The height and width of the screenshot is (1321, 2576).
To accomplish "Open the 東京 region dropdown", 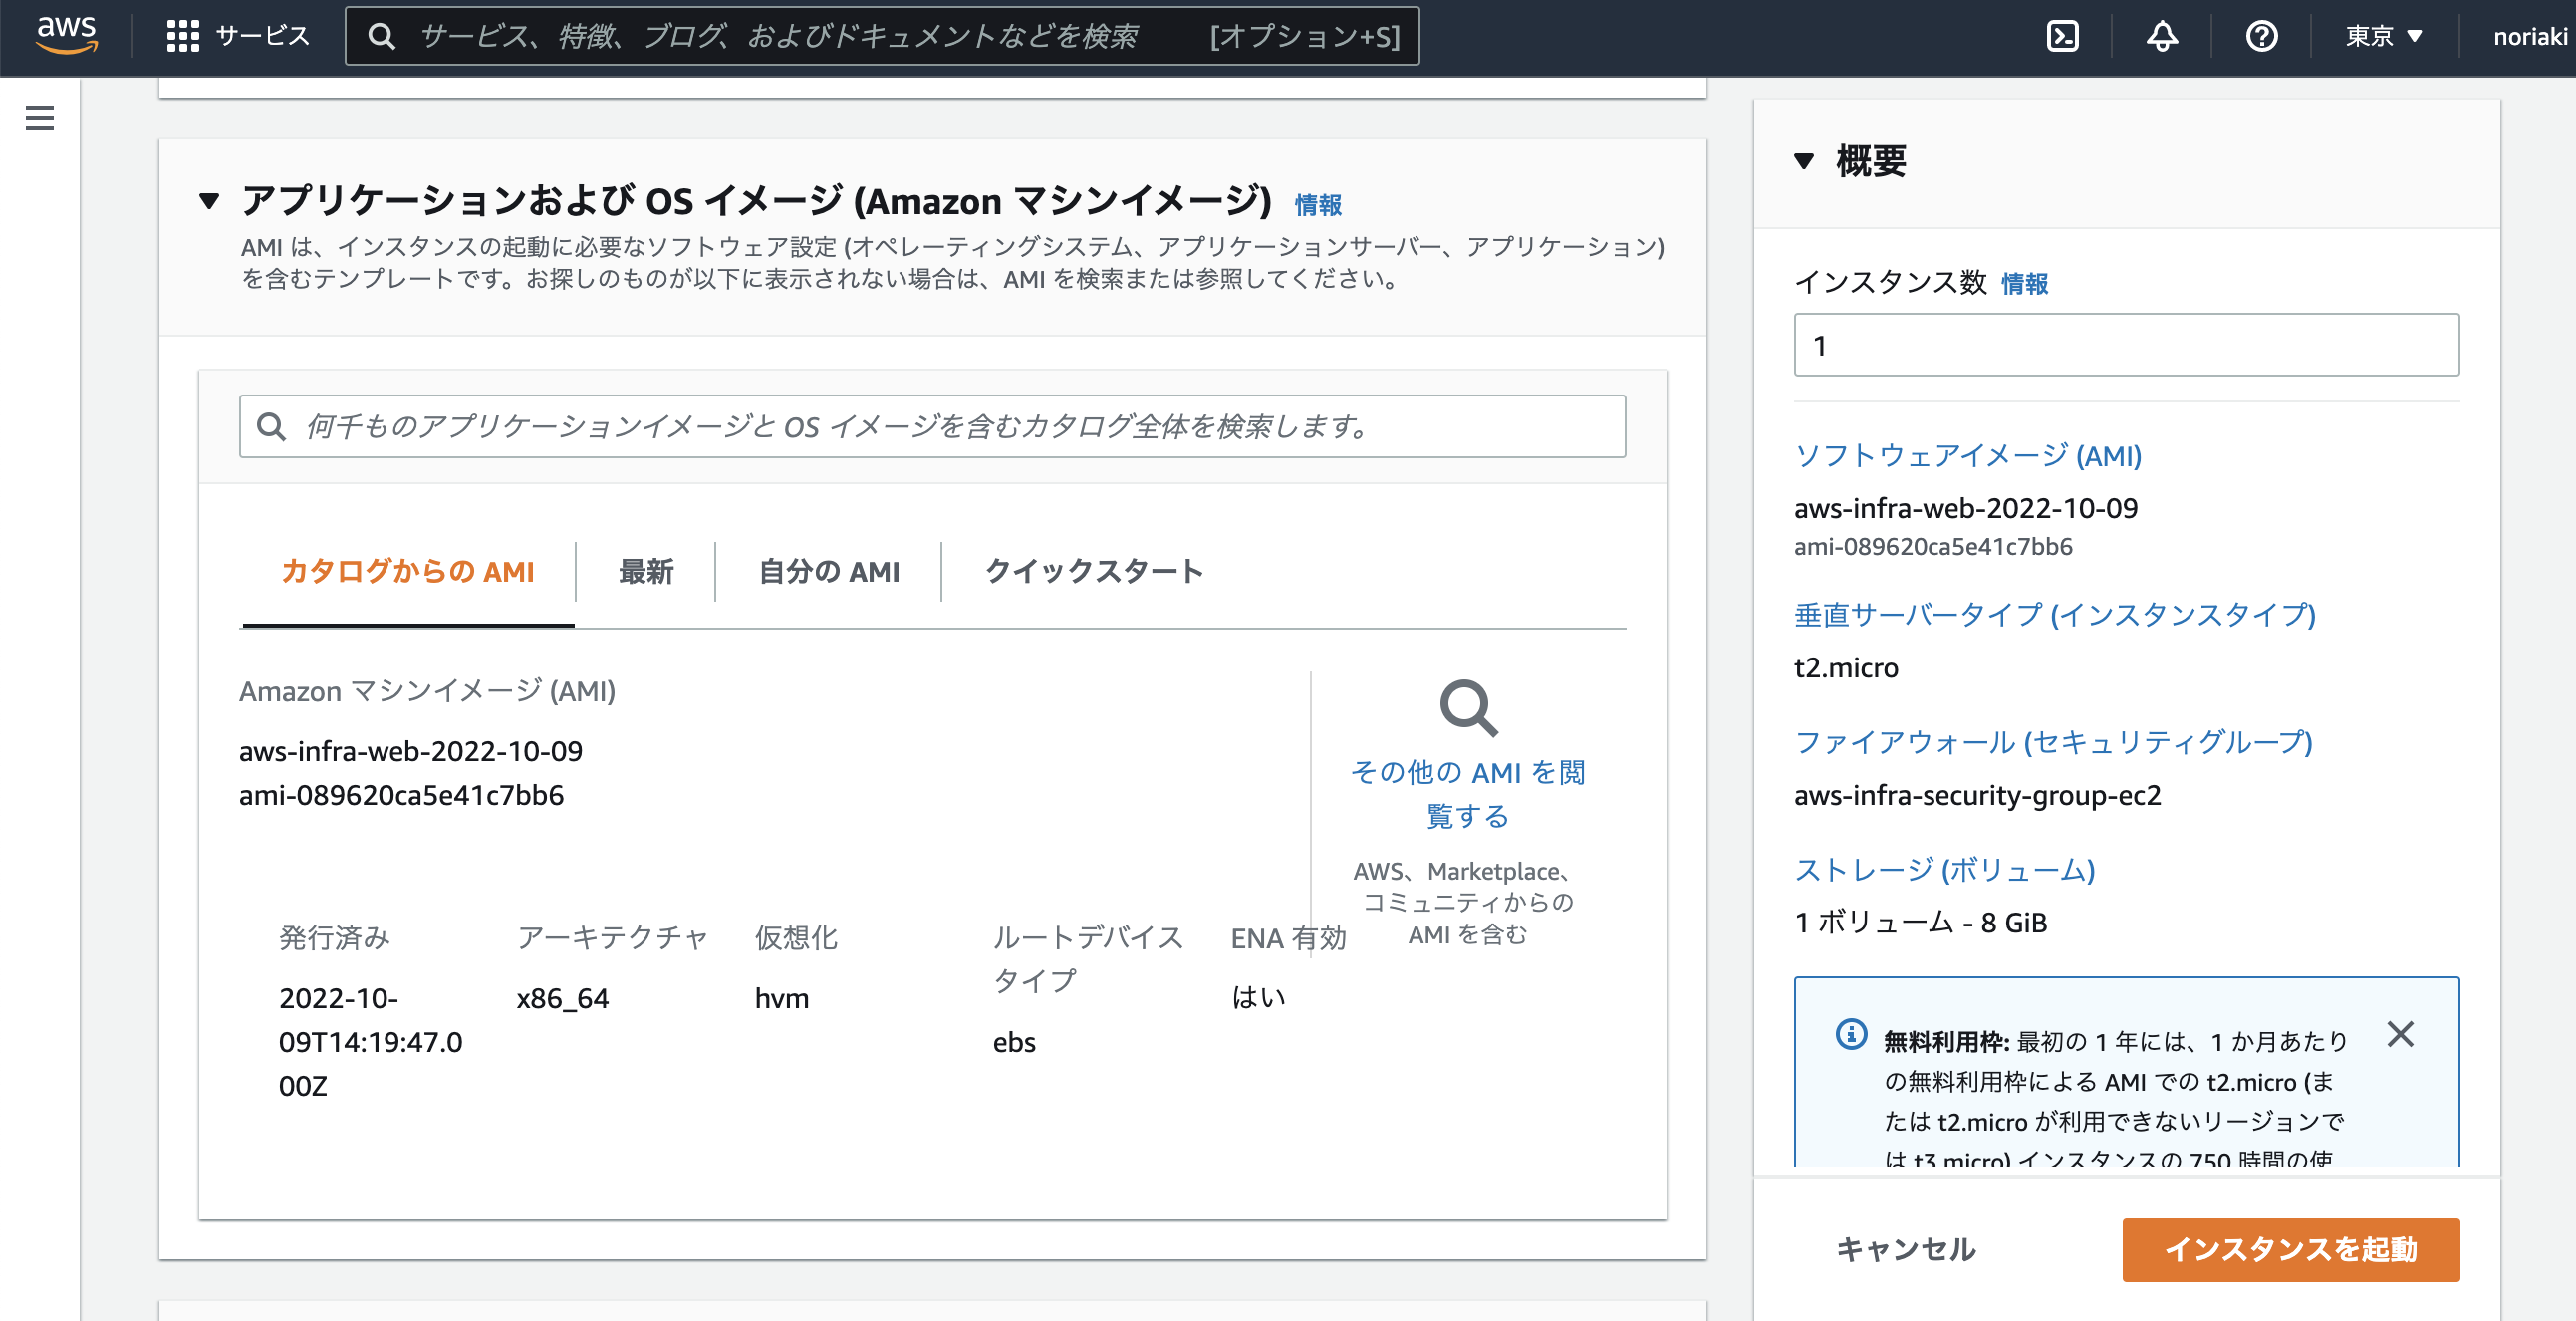I will pos(2381,36).
